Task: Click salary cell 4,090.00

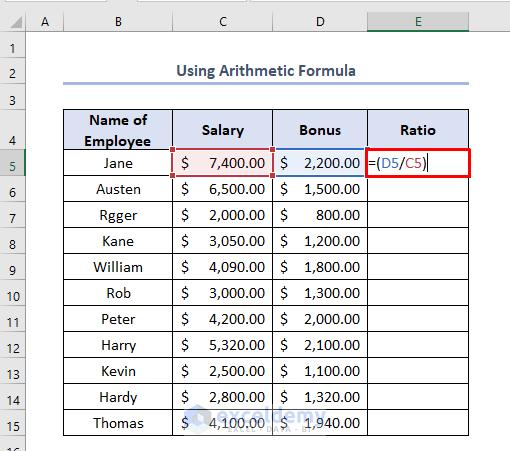Action: [x=223, y=267]
